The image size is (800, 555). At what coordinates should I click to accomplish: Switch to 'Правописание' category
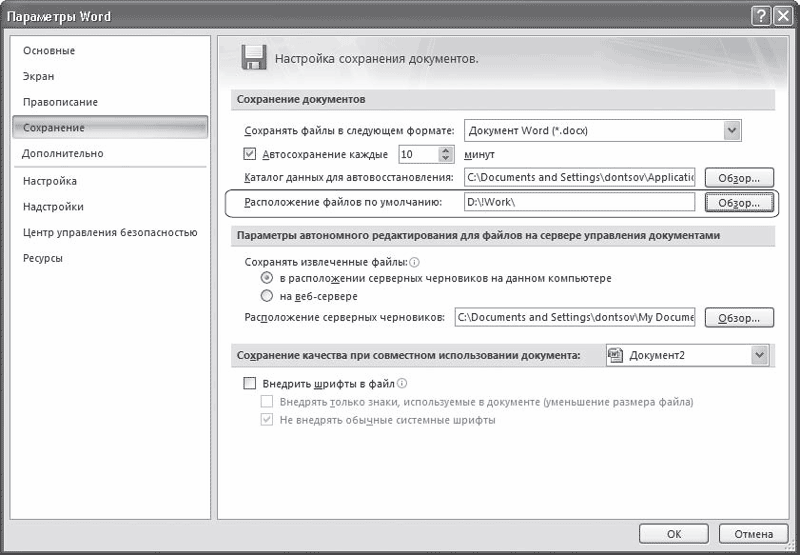click(60, 102)
